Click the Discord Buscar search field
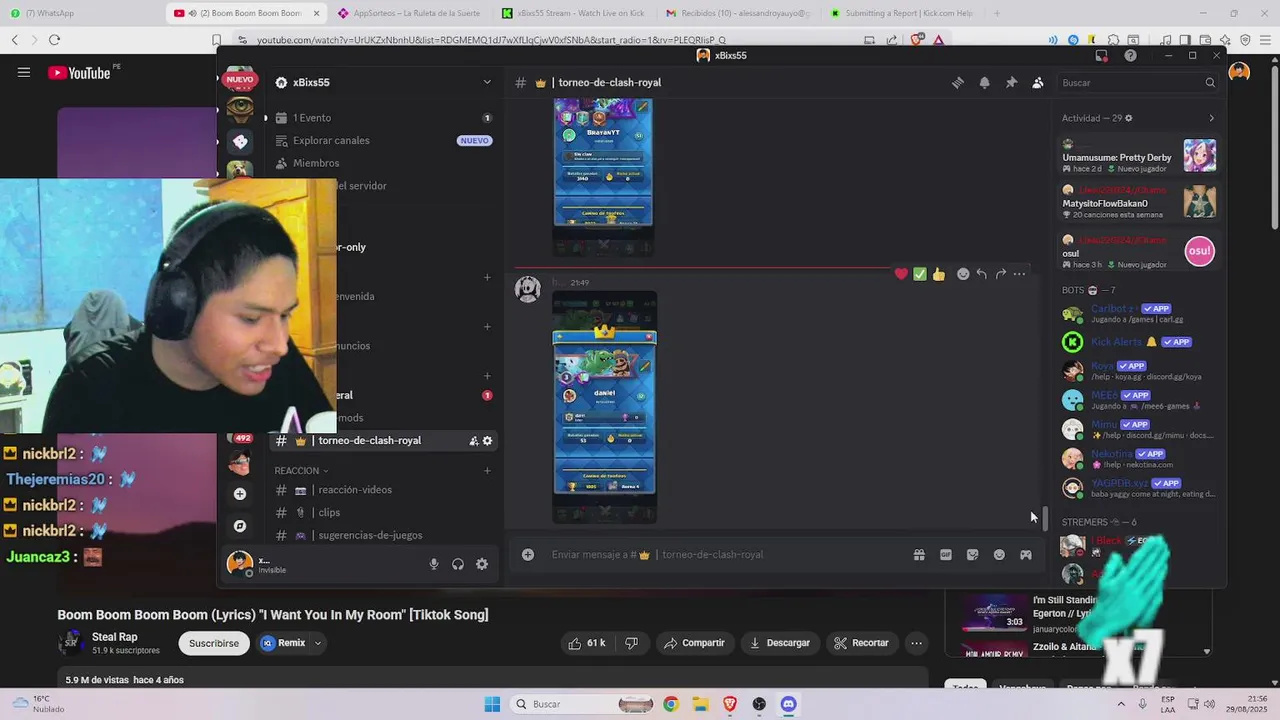The image size is (1280, 720). coord(1138,83)
